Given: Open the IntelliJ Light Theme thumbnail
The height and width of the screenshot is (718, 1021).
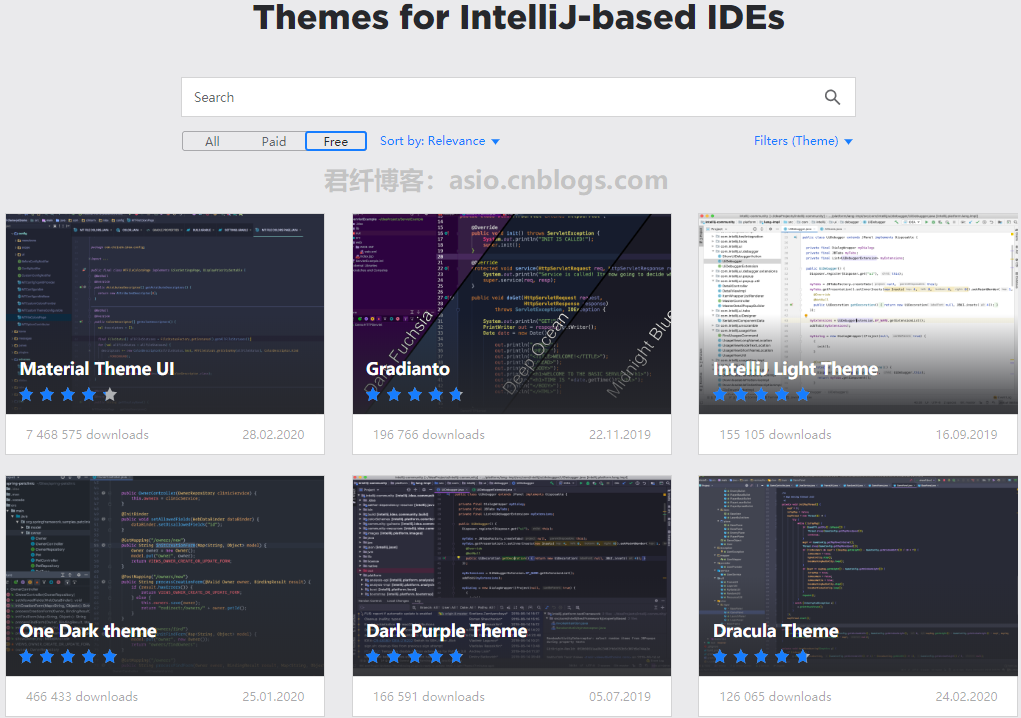Looking at the screenshot, I should click(x=858, y=314).
